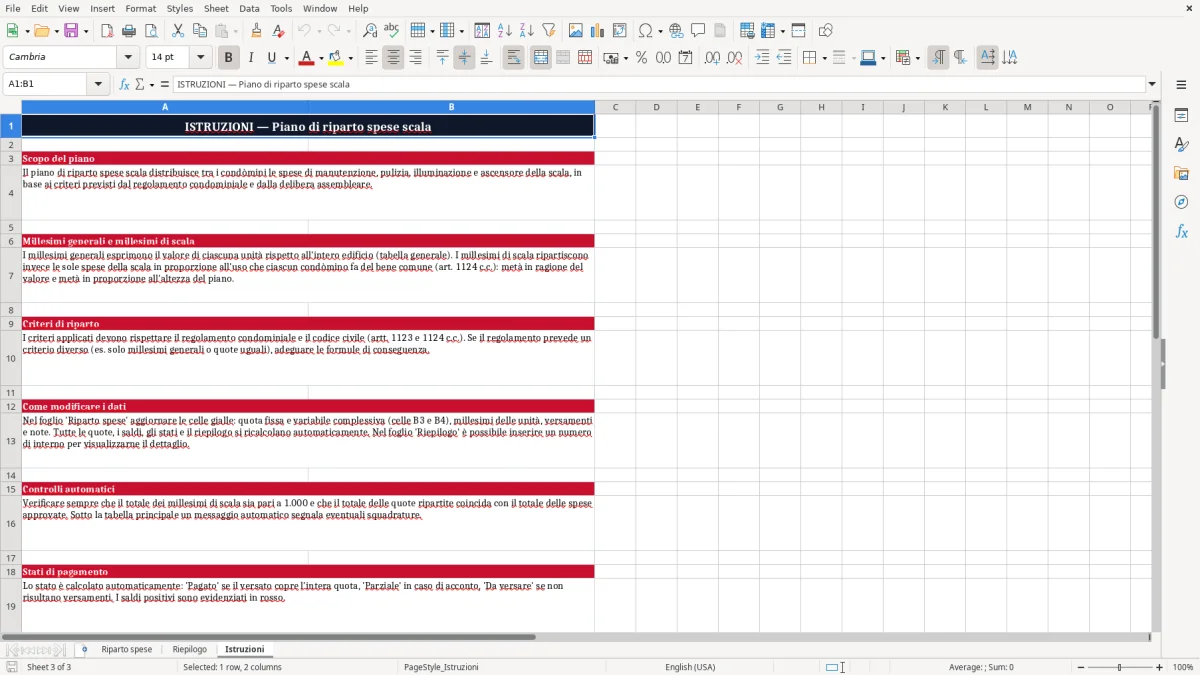Switch to the Riparto spese sheet tab
Screen dimensions: 1200x675
(x=127, y=649)
